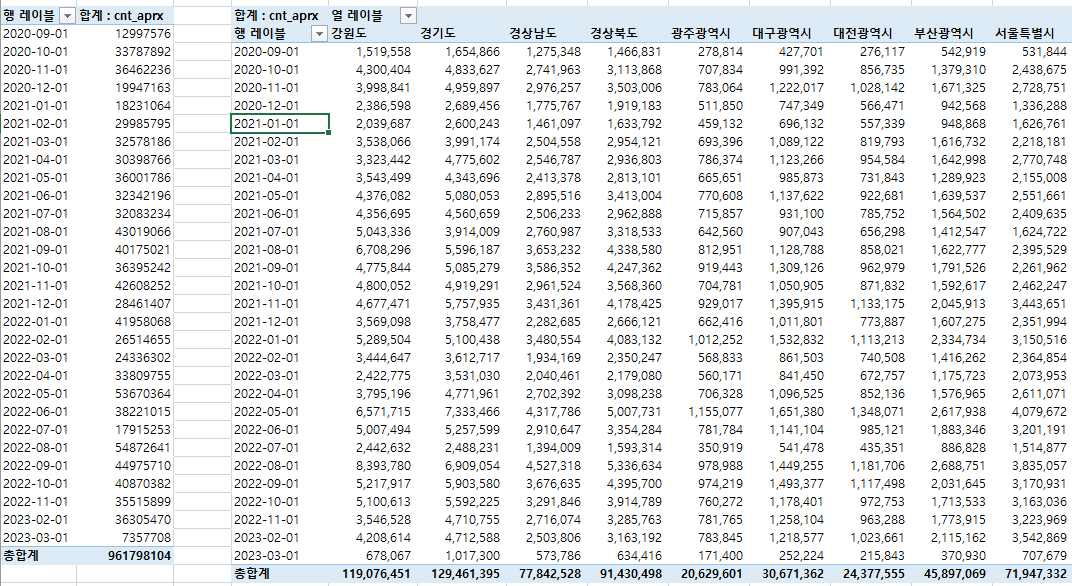Select the 경상남도 value 1,394,009
This screenshot has height=586, width=1072.
click(554, 448)
